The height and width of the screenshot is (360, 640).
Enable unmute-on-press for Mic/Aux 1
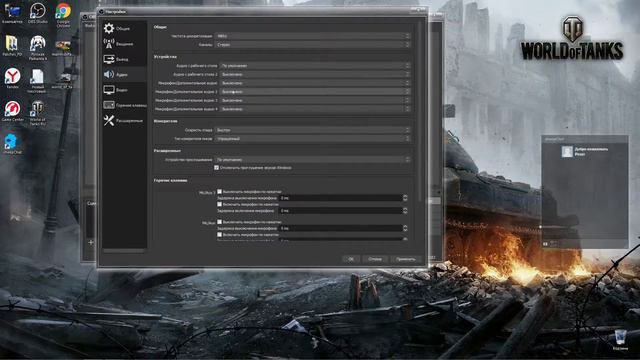coord(220,204)
